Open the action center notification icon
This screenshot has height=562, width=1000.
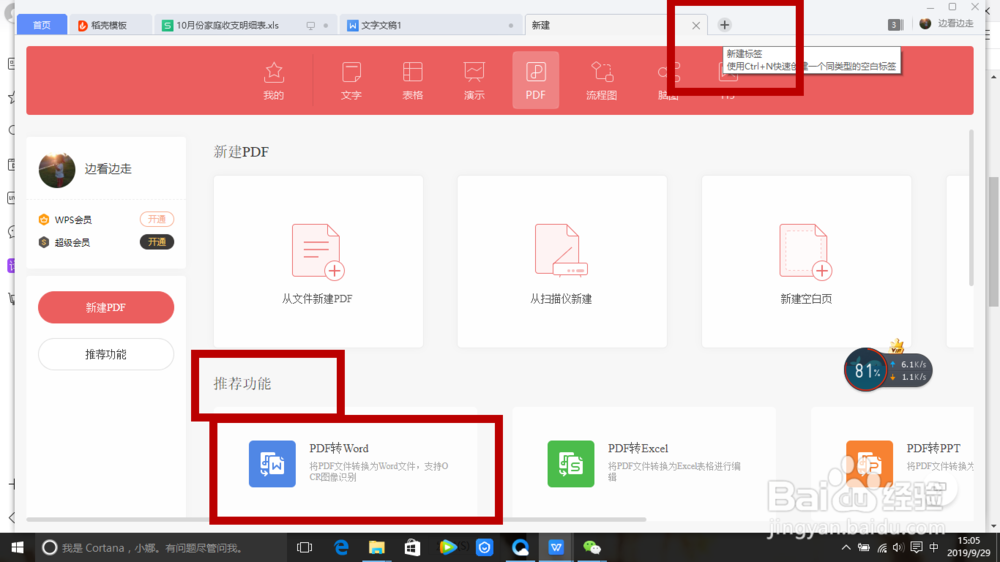pos(916,548)
